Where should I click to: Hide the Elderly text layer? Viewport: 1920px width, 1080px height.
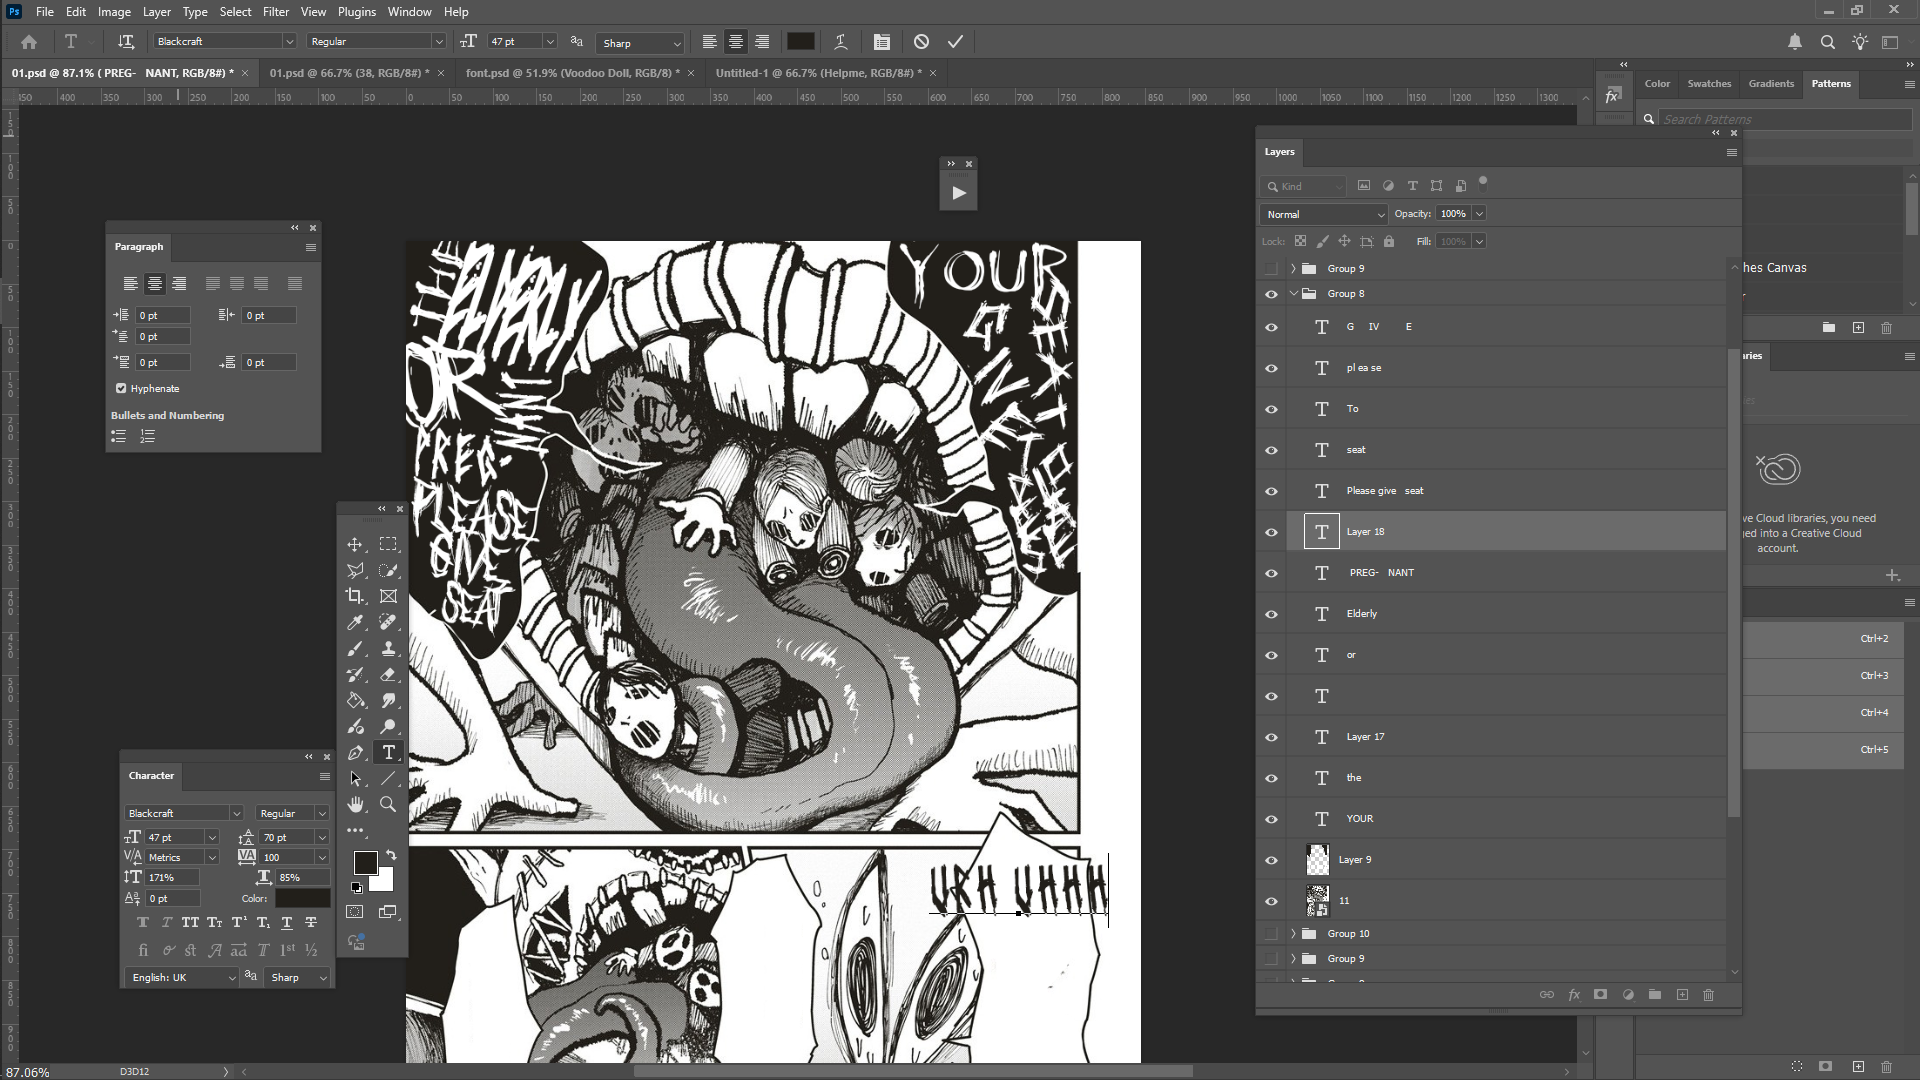pyautogui.click(x=1271, y=614)
